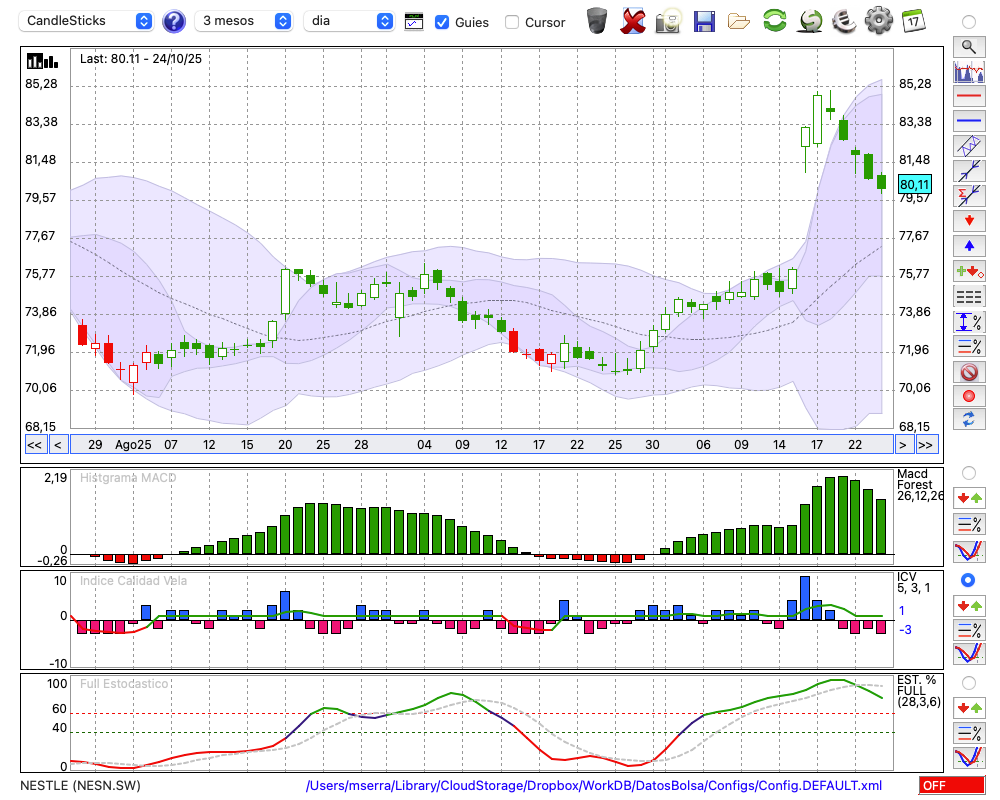Open the Config.DEFAULT.xml file path link
The image size is (1000, 800).
594,786
